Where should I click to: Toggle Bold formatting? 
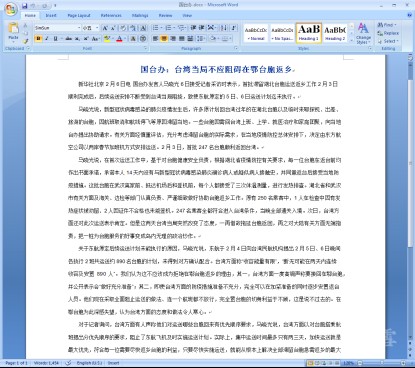(x=38, y=39)
